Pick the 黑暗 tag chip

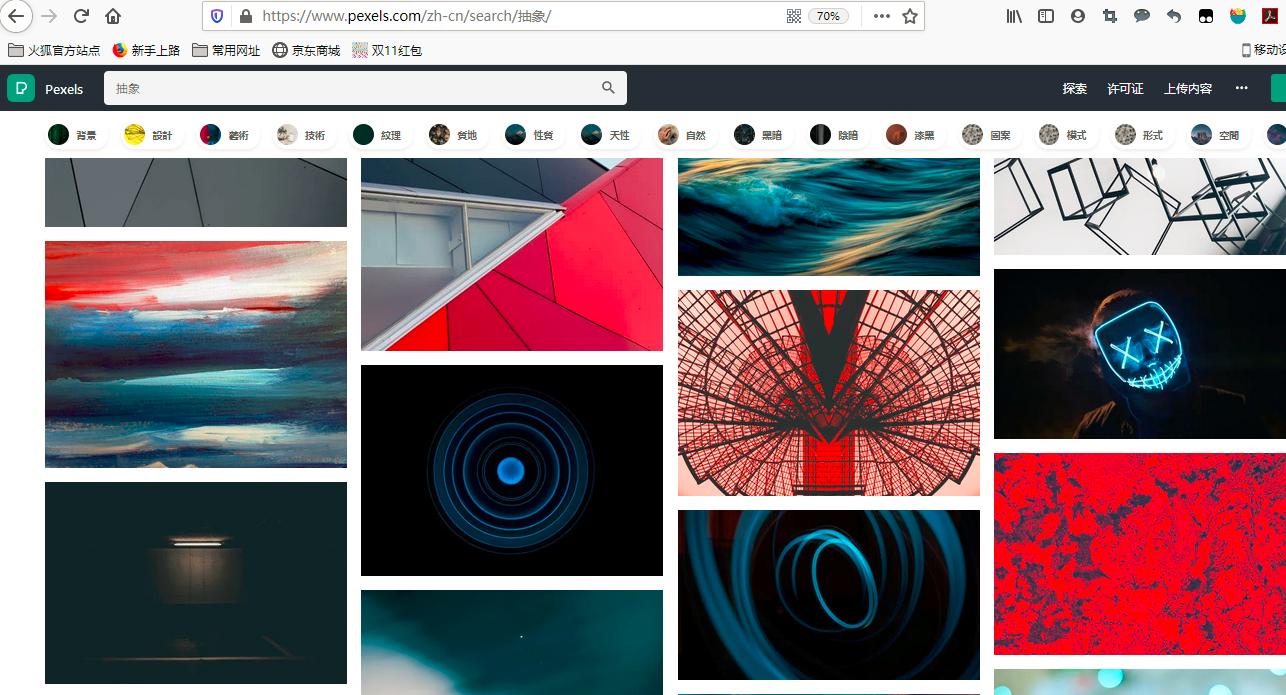pyautogui.click(x=759, y=135)
